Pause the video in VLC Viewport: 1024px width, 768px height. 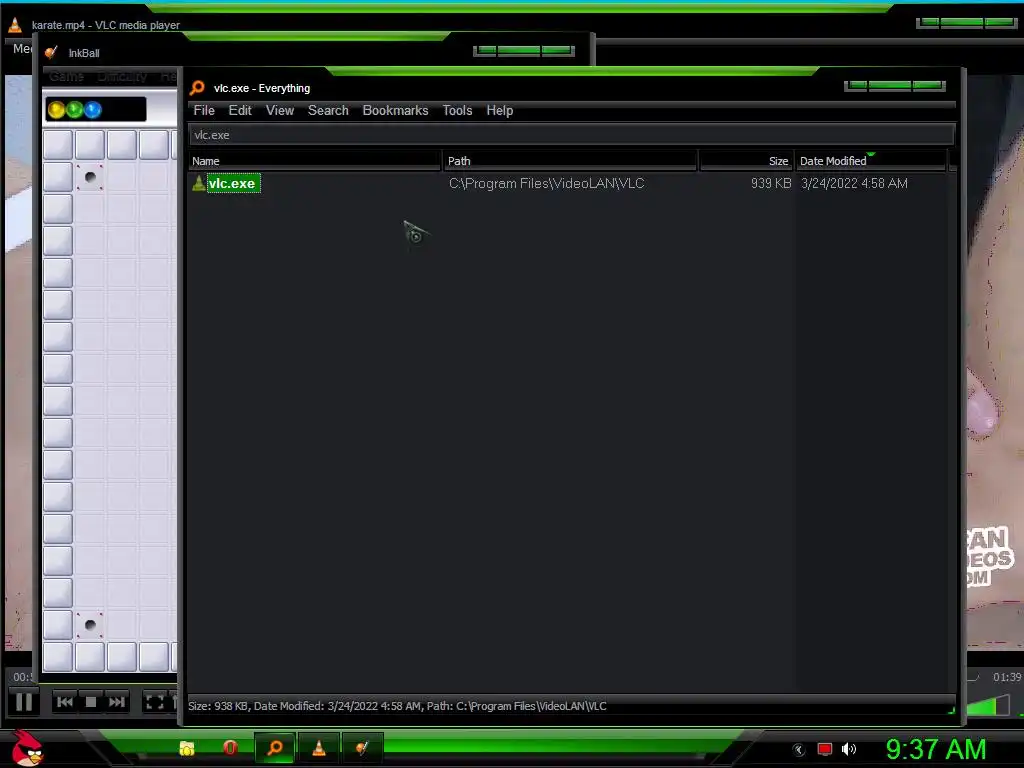pyautogui.click(x=24, y=702)
